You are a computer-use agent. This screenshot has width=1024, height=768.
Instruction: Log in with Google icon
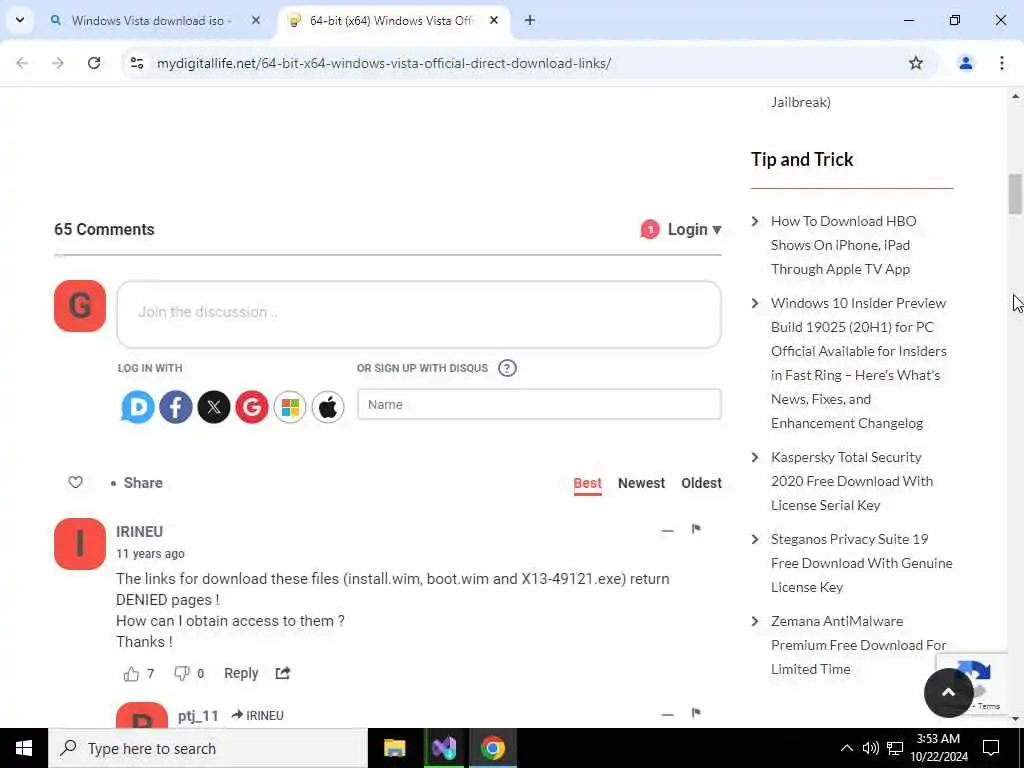(x=251, y=407)
